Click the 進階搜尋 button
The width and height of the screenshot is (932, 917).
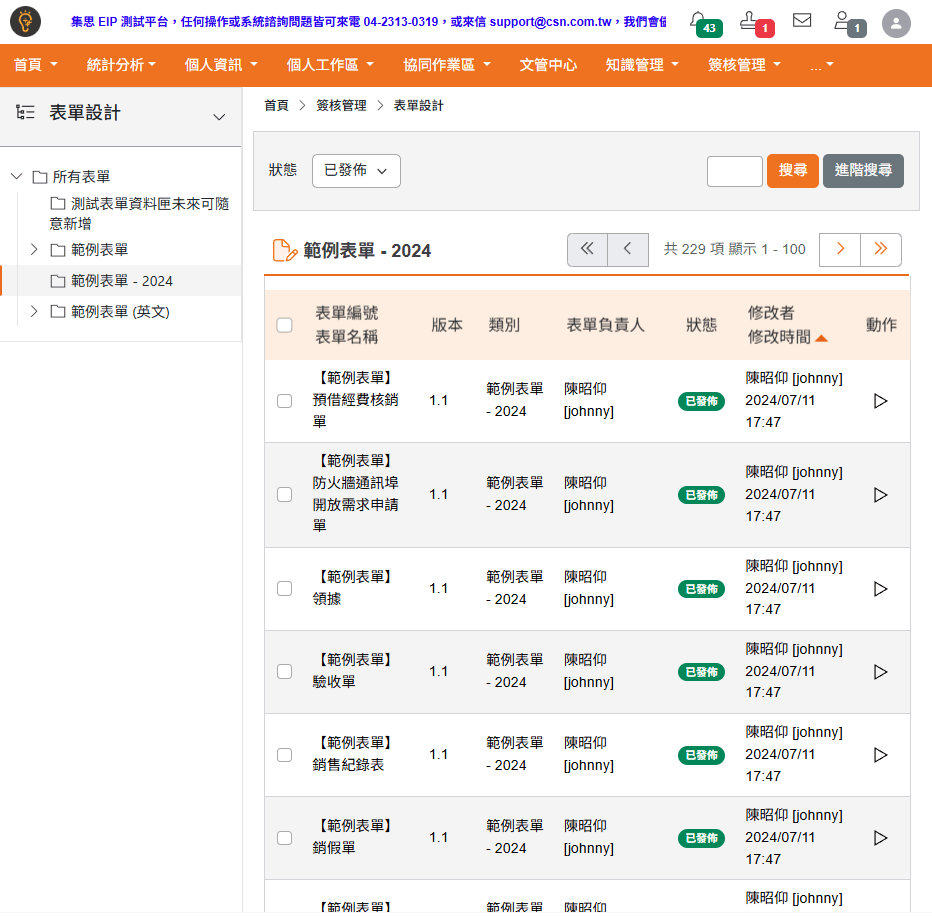863,171
